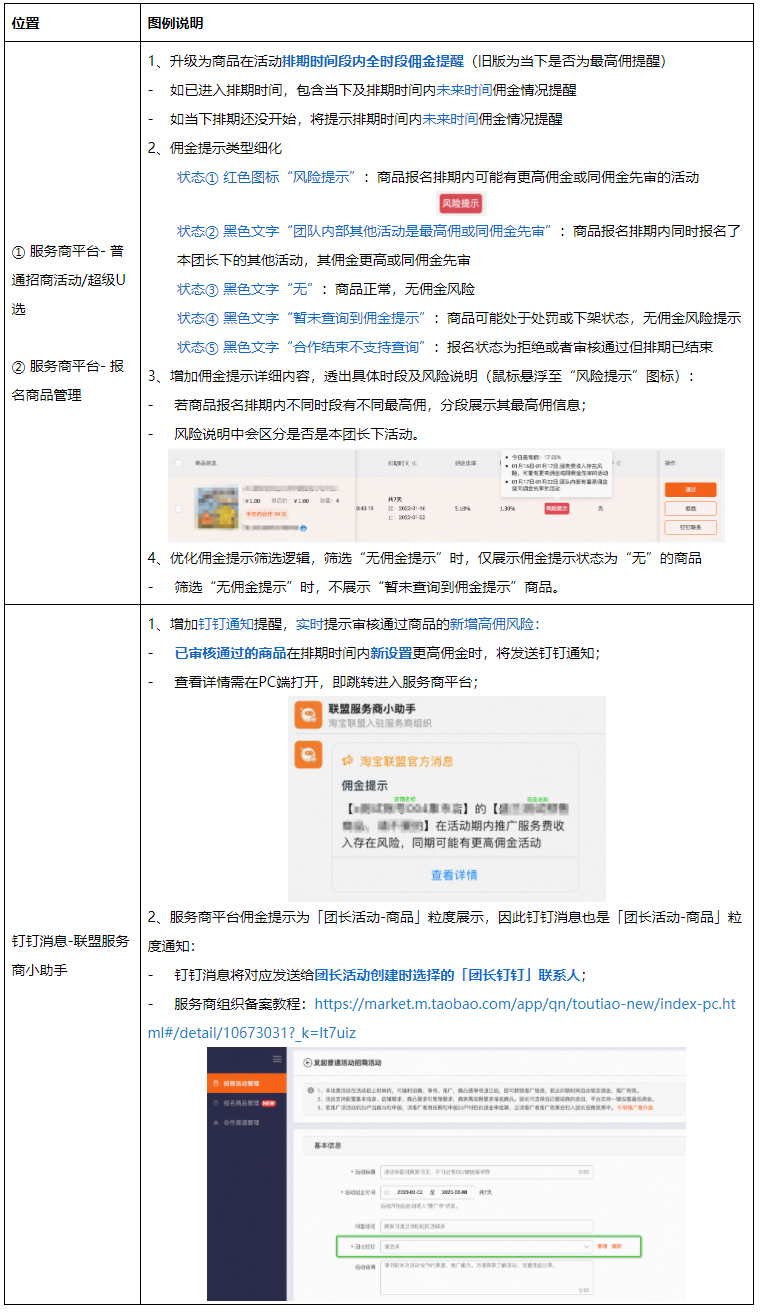Image resolution: width=761 pixels, height=1313 pixels.
Task: Click the 佣金提示 heading in the message card
Action: 364,786
